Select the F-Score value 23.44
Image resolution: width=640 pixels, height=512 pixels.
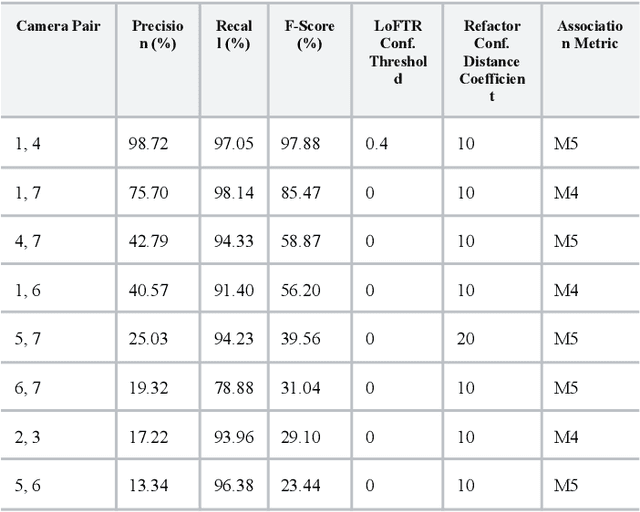(x=300, y=486)
